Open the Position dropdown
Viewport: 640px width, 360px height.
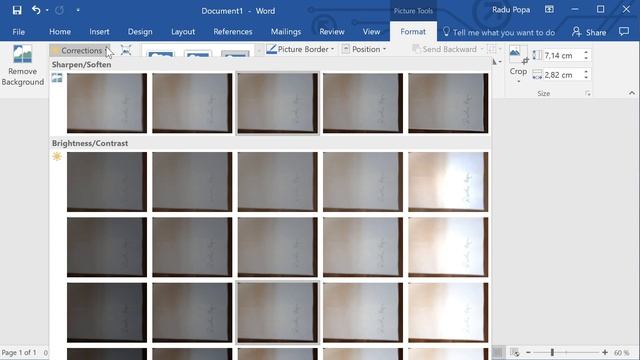(x=364, y=49)
